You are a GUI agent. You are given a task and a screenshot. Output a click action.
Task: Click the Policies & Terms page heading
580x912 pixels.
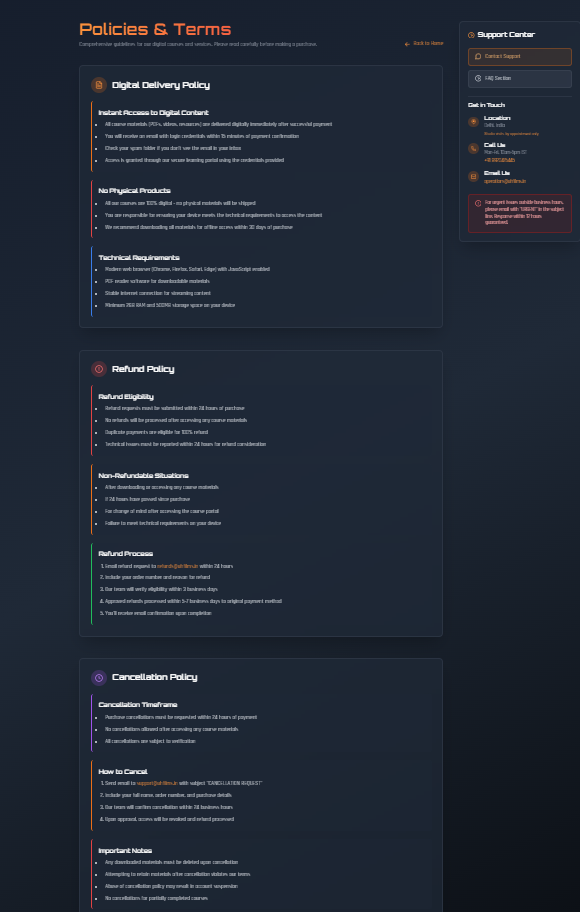(x=155, y=29)
